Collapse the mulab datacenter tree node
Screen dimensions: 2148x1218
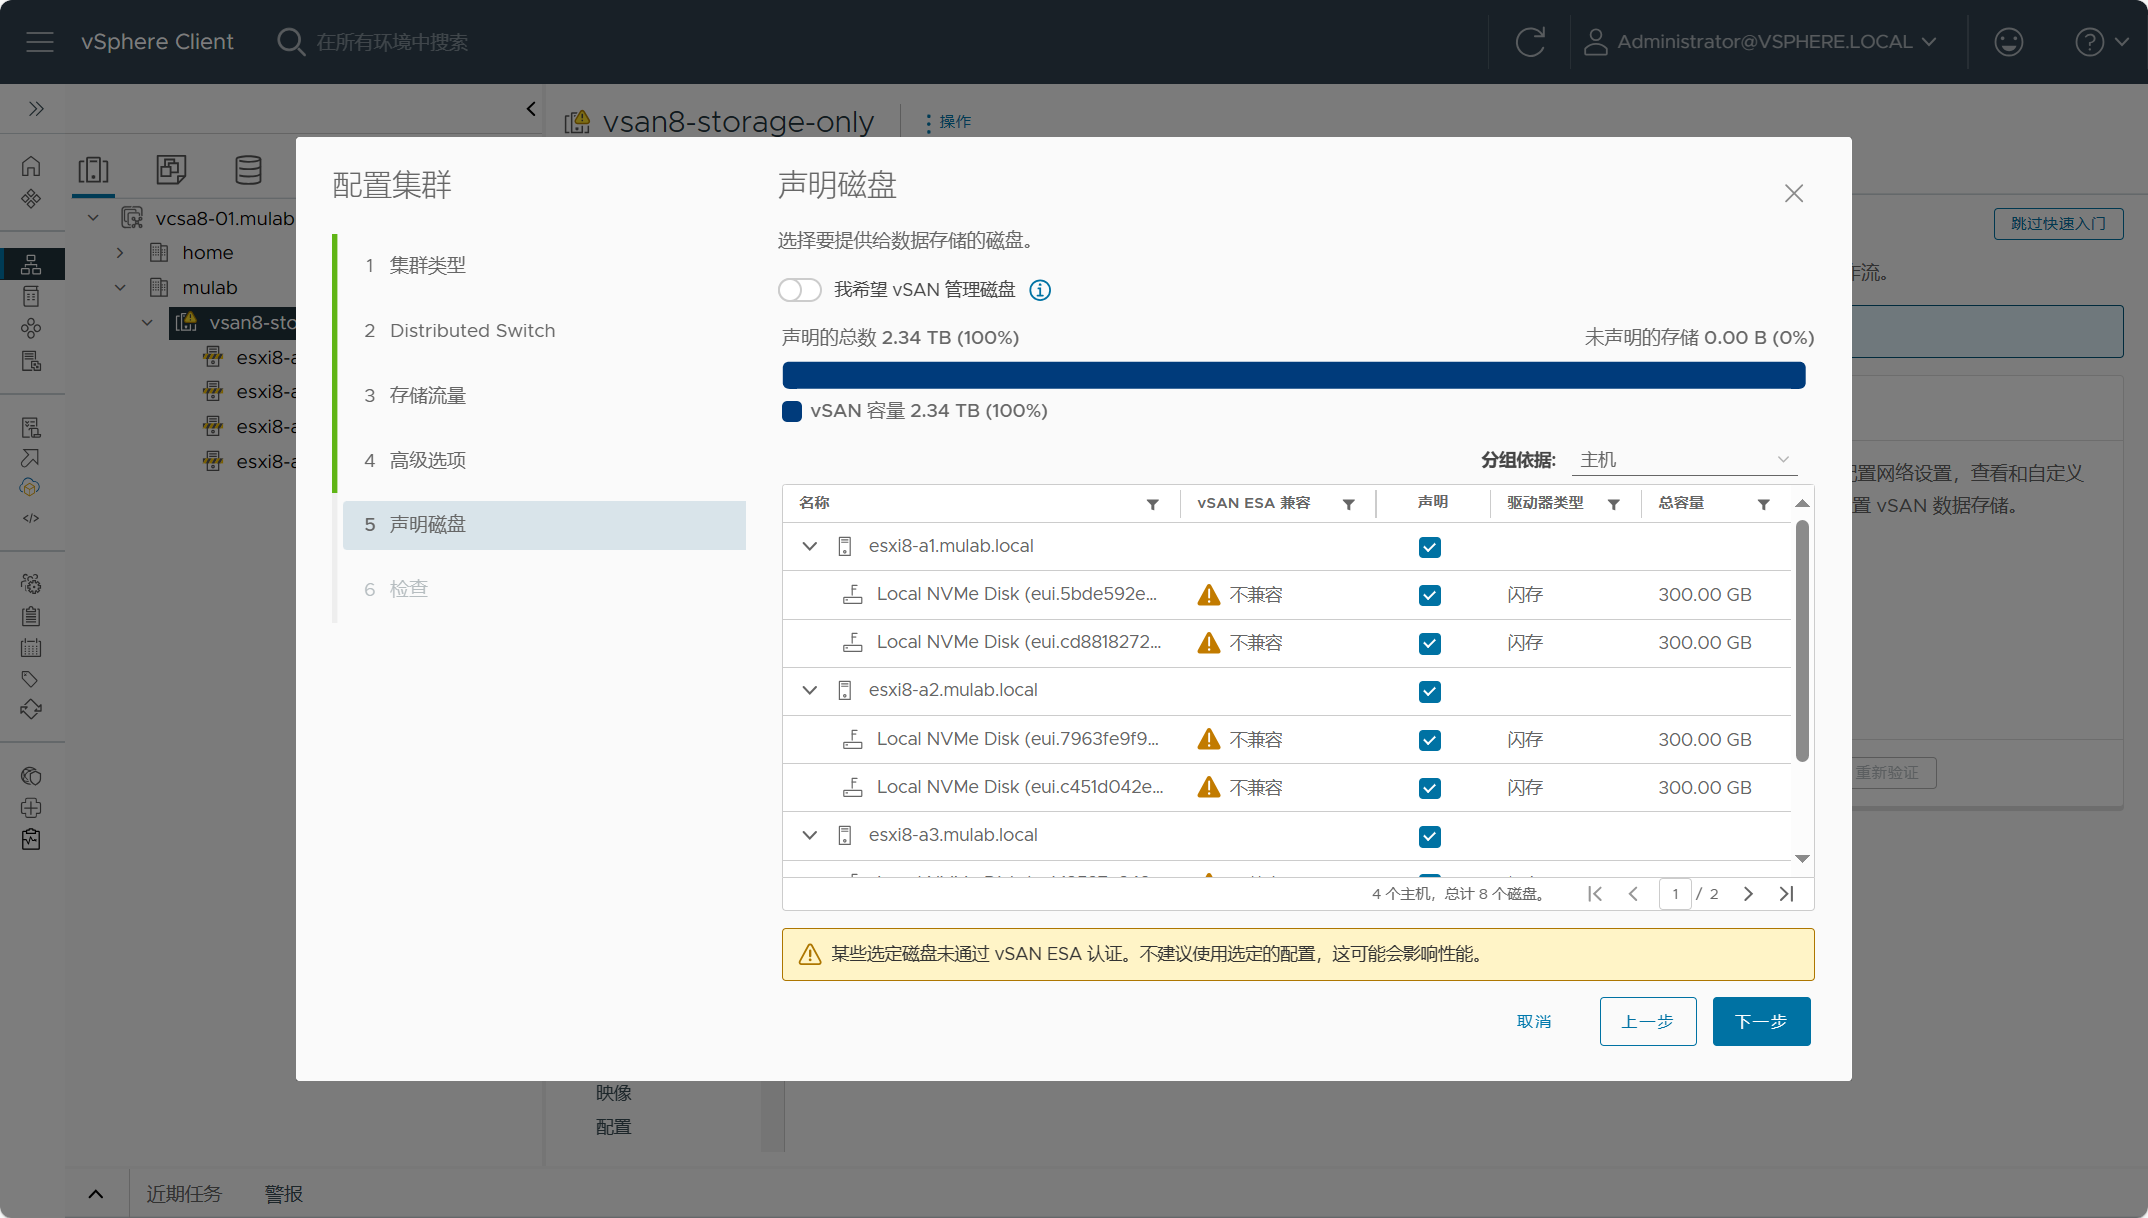pyautogui.click(x=120, y=288)
